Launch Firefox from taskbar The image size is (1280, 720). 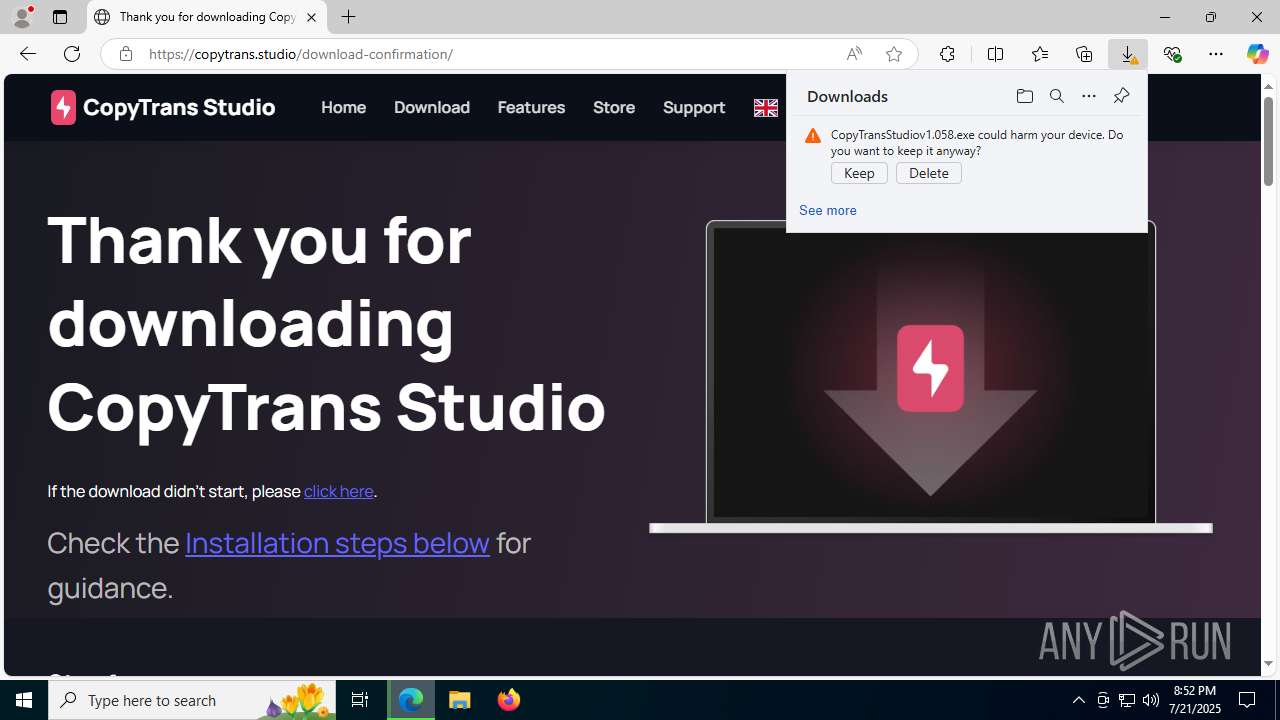coord(508,700)
